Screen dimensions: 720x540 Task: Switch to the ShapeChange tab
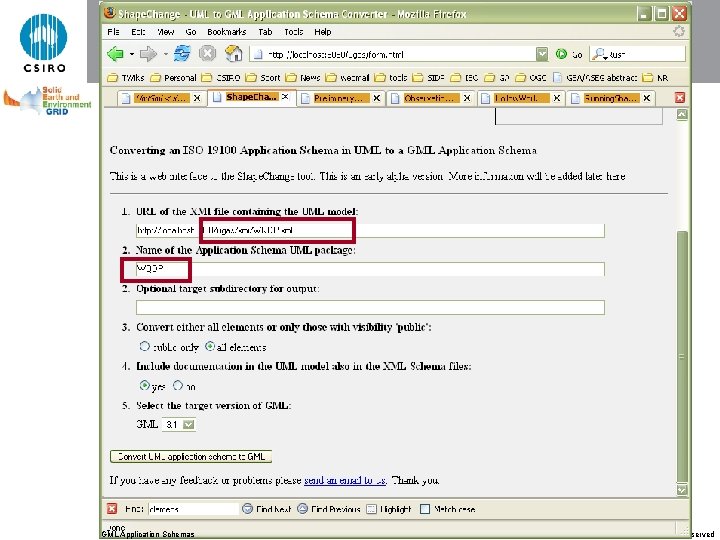click(x=252, y=97)
